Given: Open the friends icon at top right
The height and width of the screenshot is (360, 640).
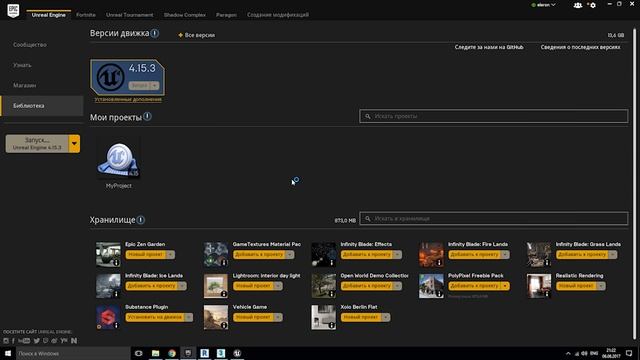Looking at the screenshot, I should (578, 5).
